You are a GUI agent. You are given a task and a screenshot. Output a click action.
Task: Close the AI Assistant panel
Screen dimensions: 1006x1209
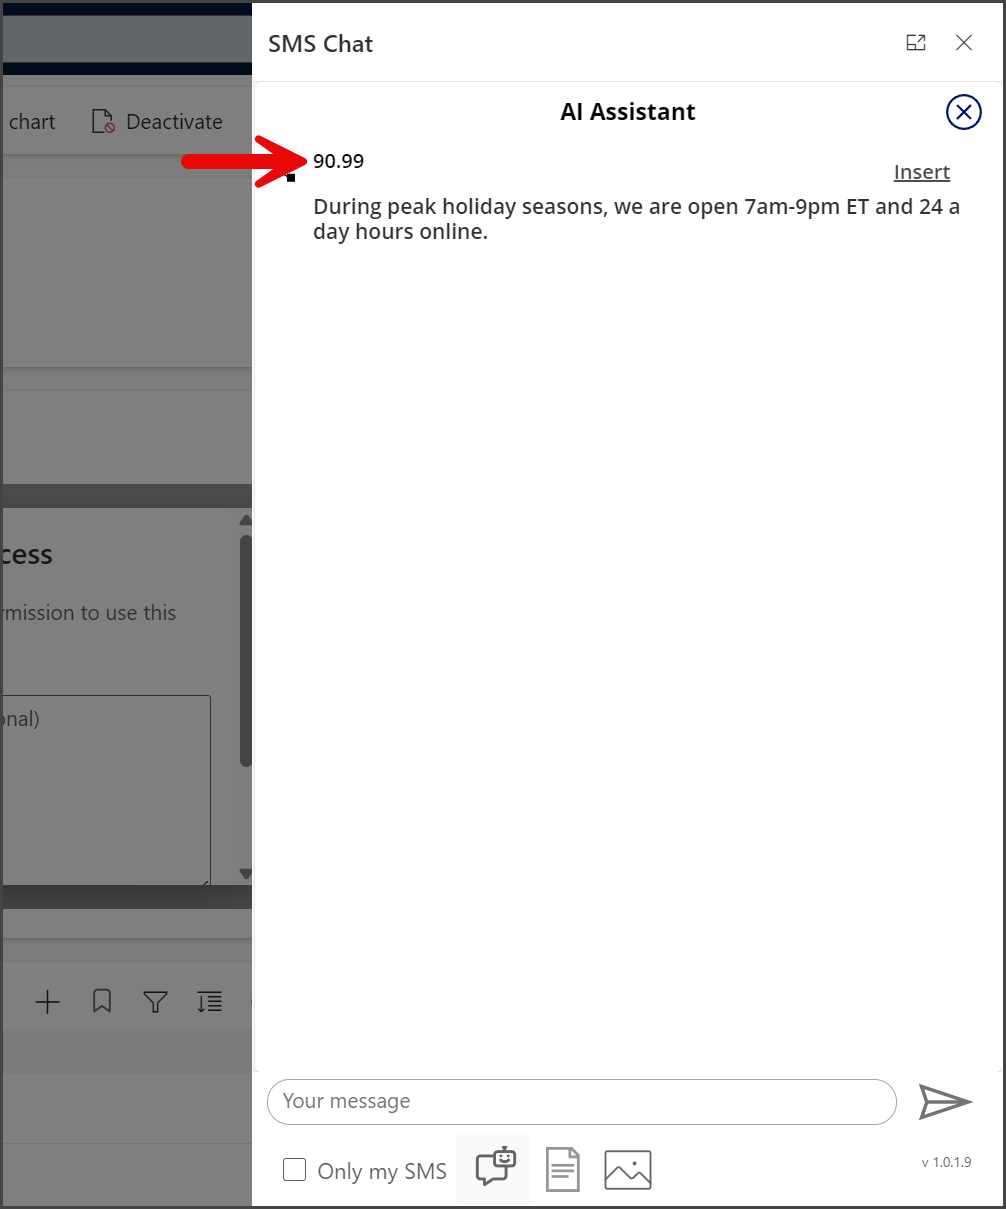click(963, 112)
